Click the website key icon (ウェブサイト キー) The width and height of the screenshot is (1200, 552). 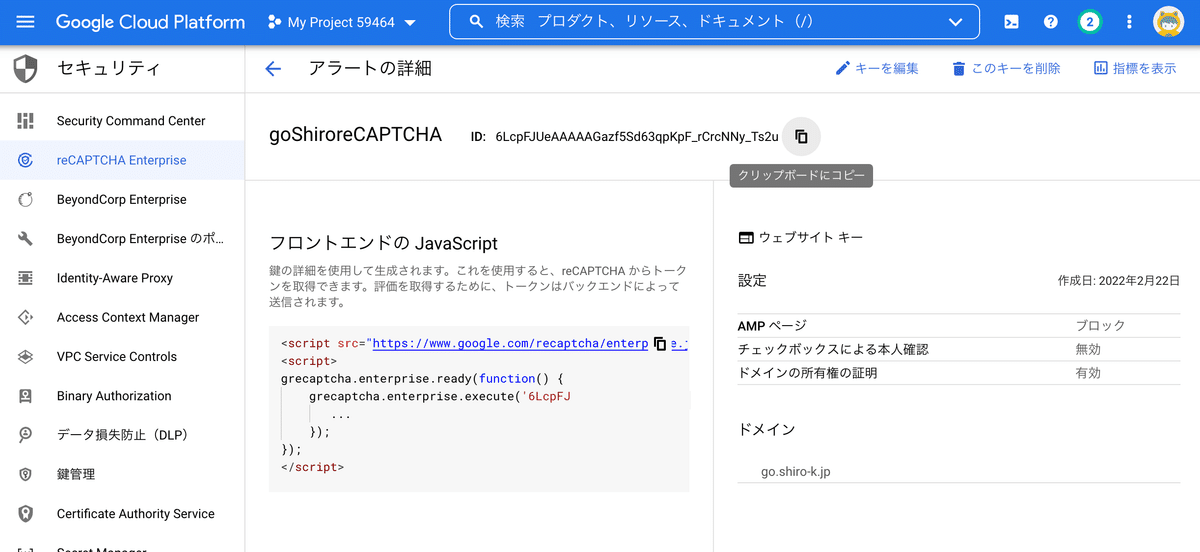745,238
